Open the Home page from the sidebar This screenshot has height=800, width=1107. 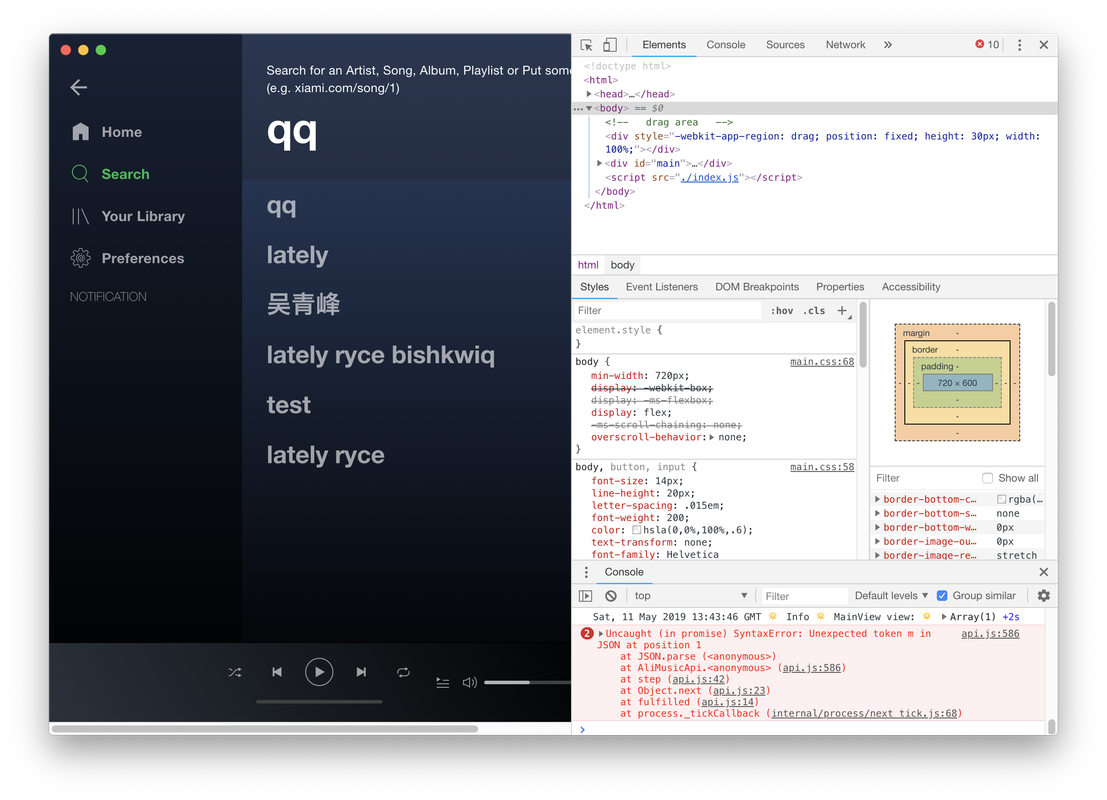click(107, 132)
